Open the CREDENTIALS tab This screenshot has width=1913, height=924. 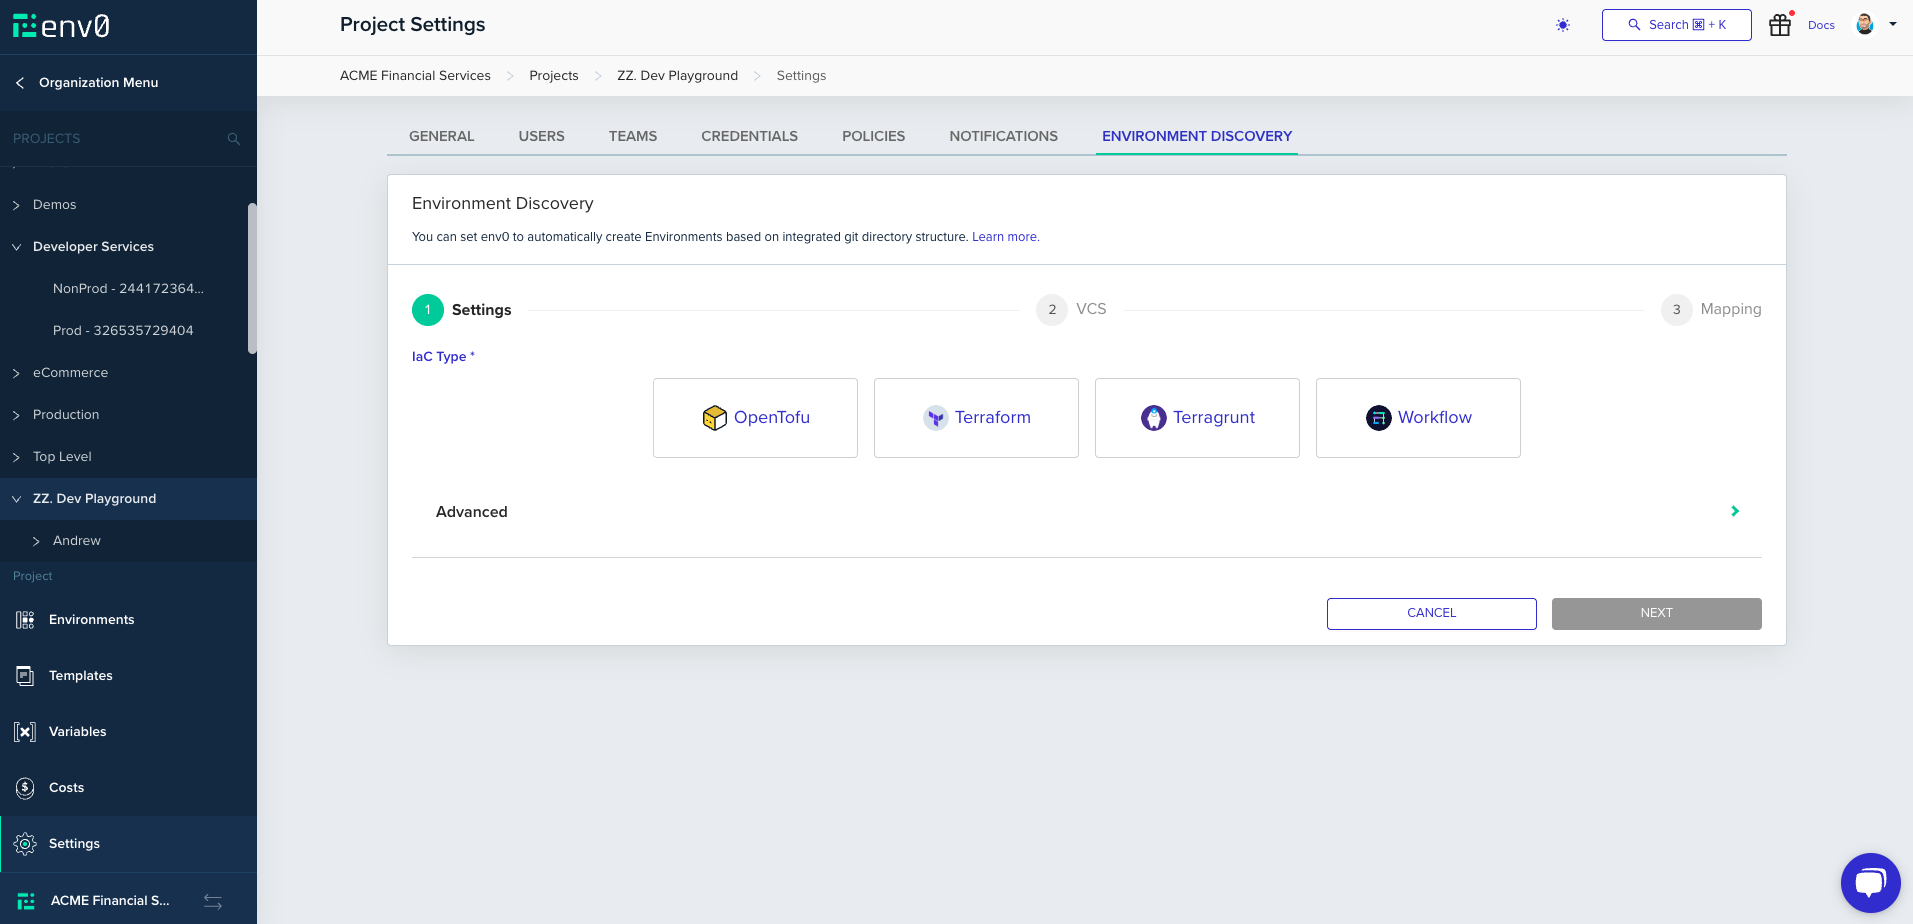[x=750, y=136]
